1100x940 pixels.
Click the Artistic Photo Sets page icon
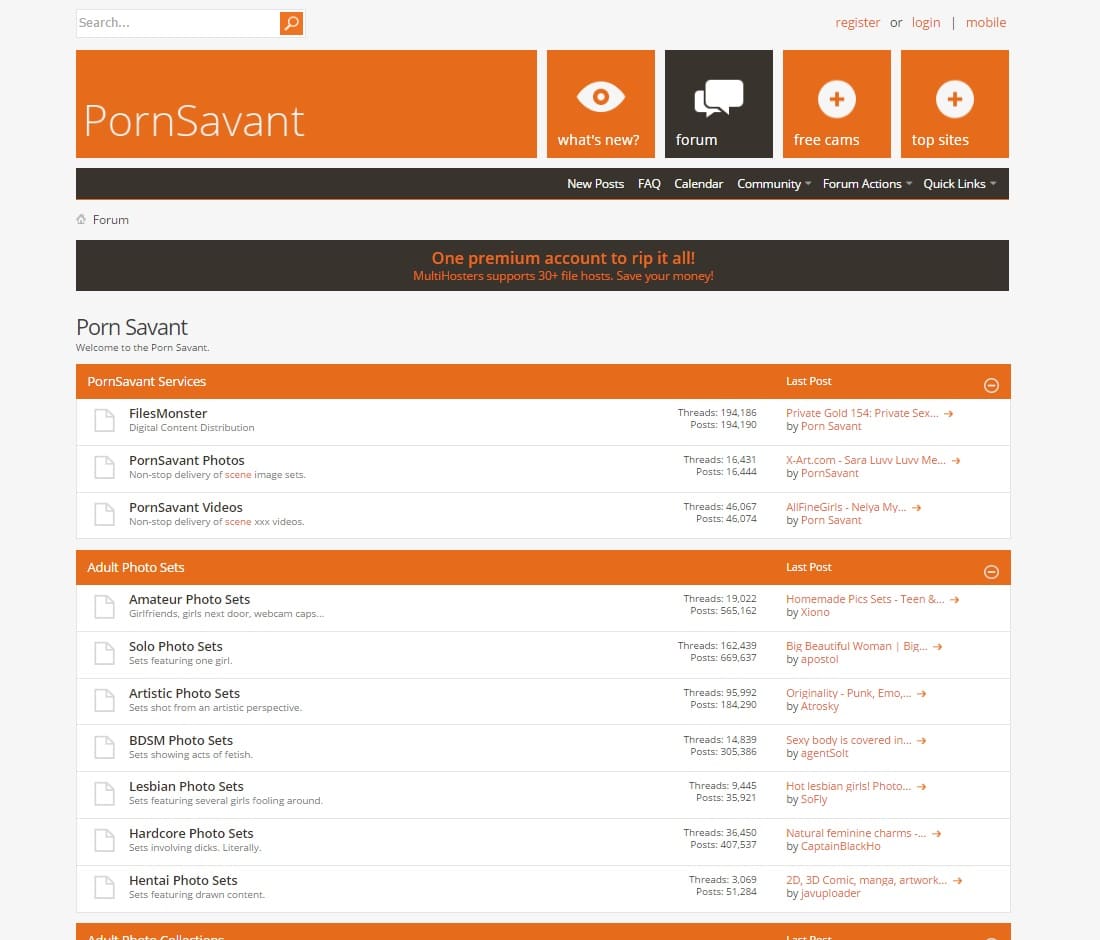(x=105, y=700)
